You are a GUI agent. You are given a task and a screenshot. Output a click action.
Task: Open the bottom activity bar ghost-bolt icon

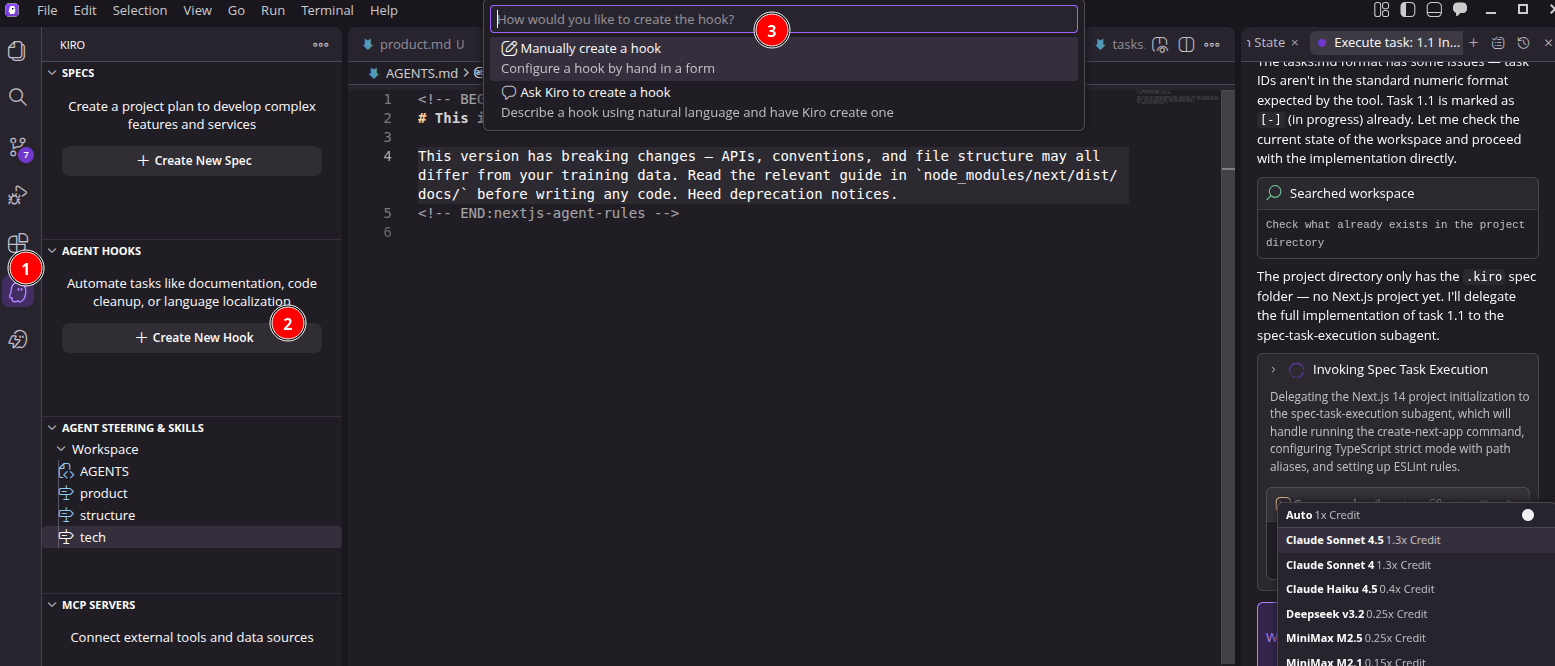click(17, 340)
